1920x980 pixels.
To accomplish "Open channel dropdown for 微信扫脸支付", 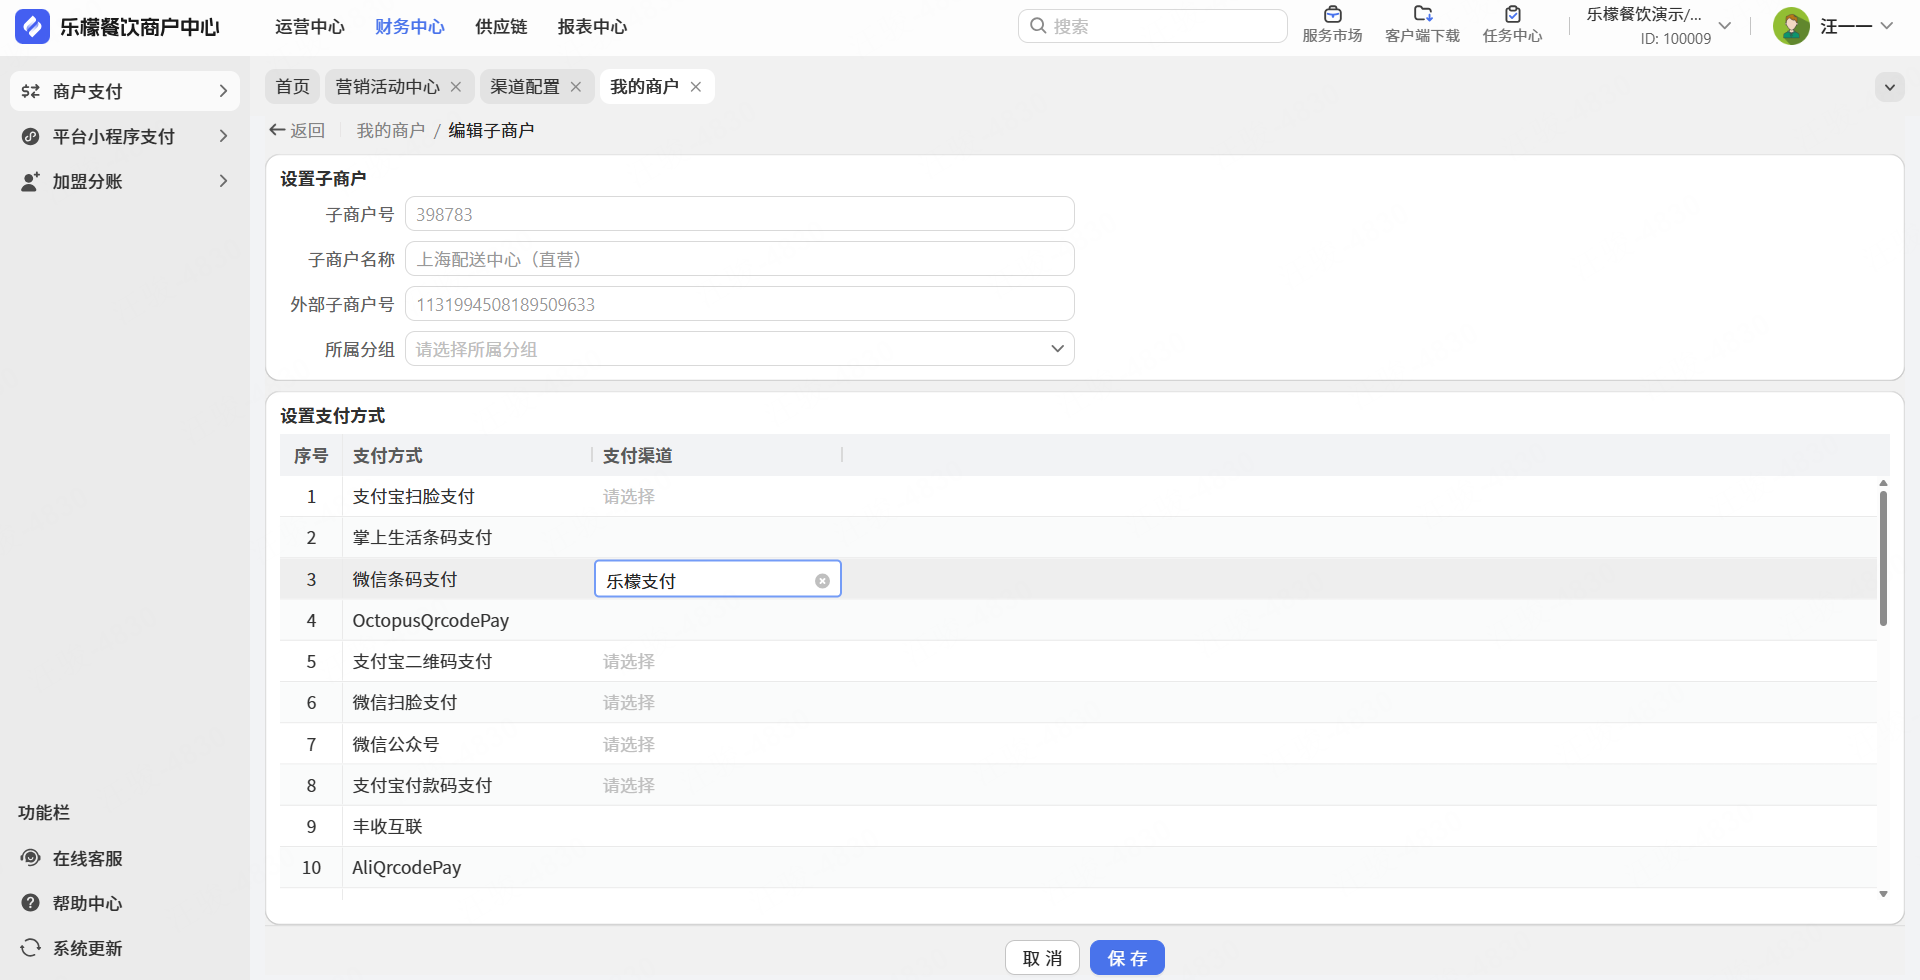I will click(x=718, y=702).
